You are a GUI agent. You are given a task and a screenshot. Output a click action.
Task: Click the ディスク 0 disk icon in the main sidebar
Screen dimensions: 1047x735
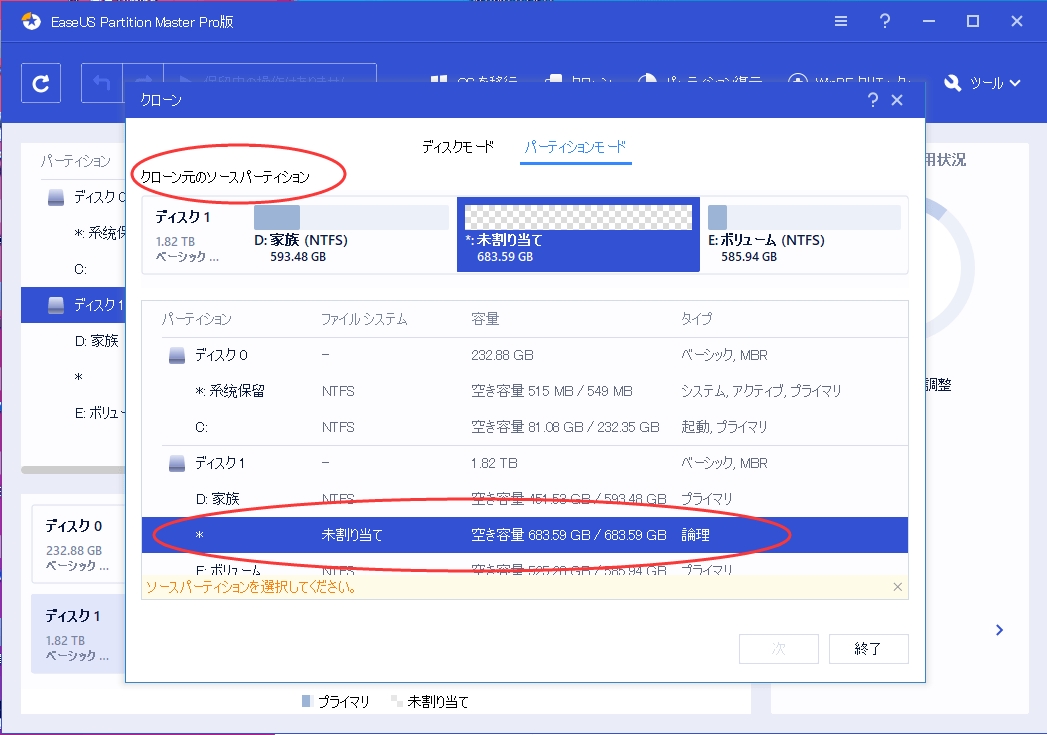[x=56, y=198]
